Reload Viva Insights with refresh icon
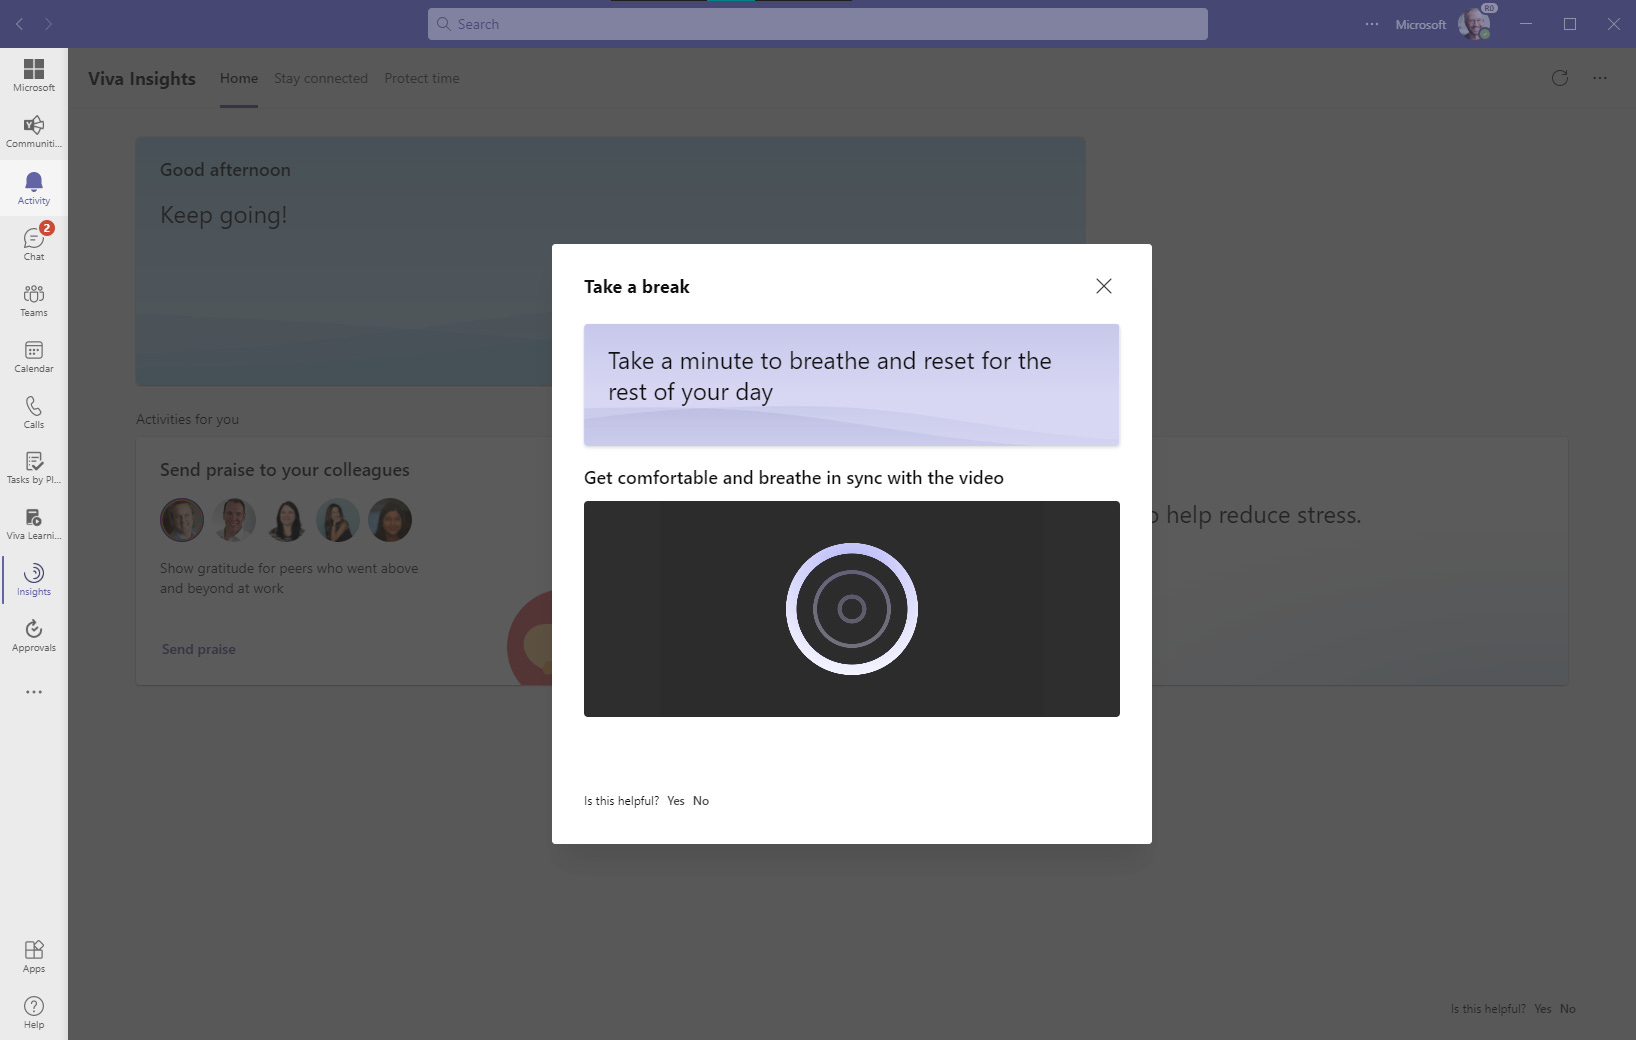 tap(1560, 78)
